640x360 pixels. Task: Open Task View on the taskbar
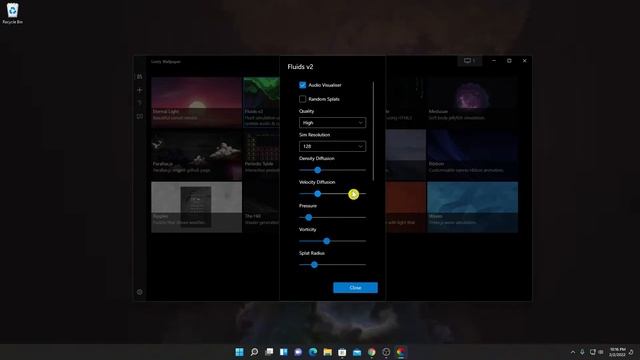269,352
